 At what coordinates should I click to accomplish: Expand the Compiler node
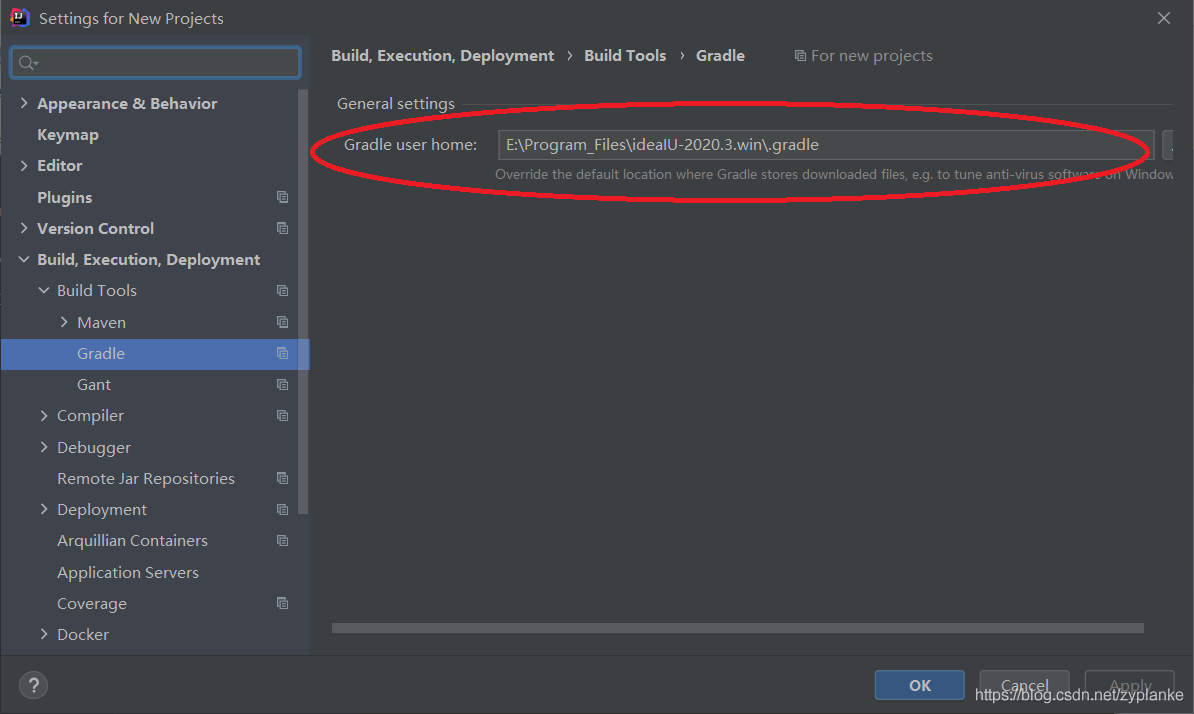44,415
